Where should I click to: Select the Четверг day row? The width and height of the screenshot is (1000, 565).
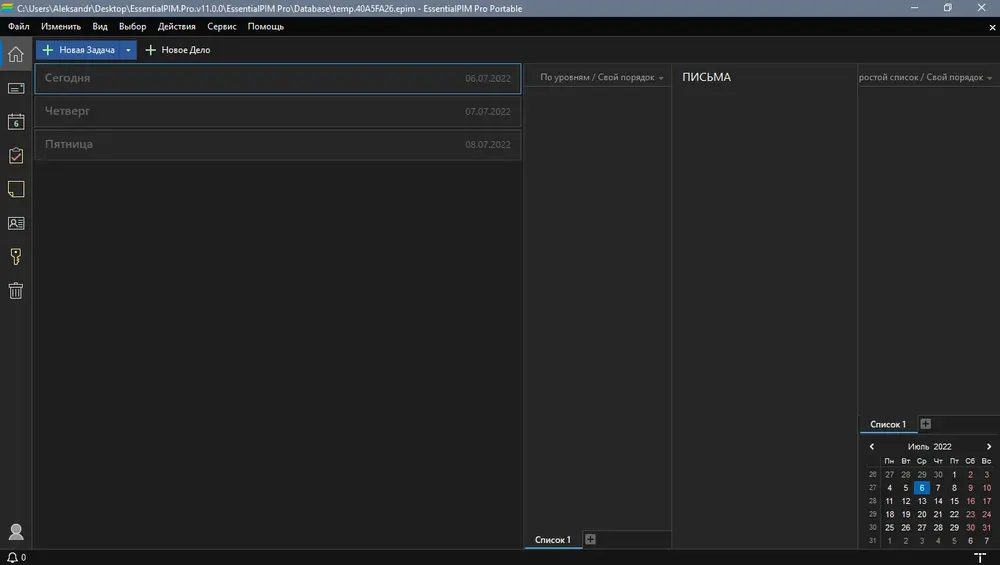pos(278,111)
